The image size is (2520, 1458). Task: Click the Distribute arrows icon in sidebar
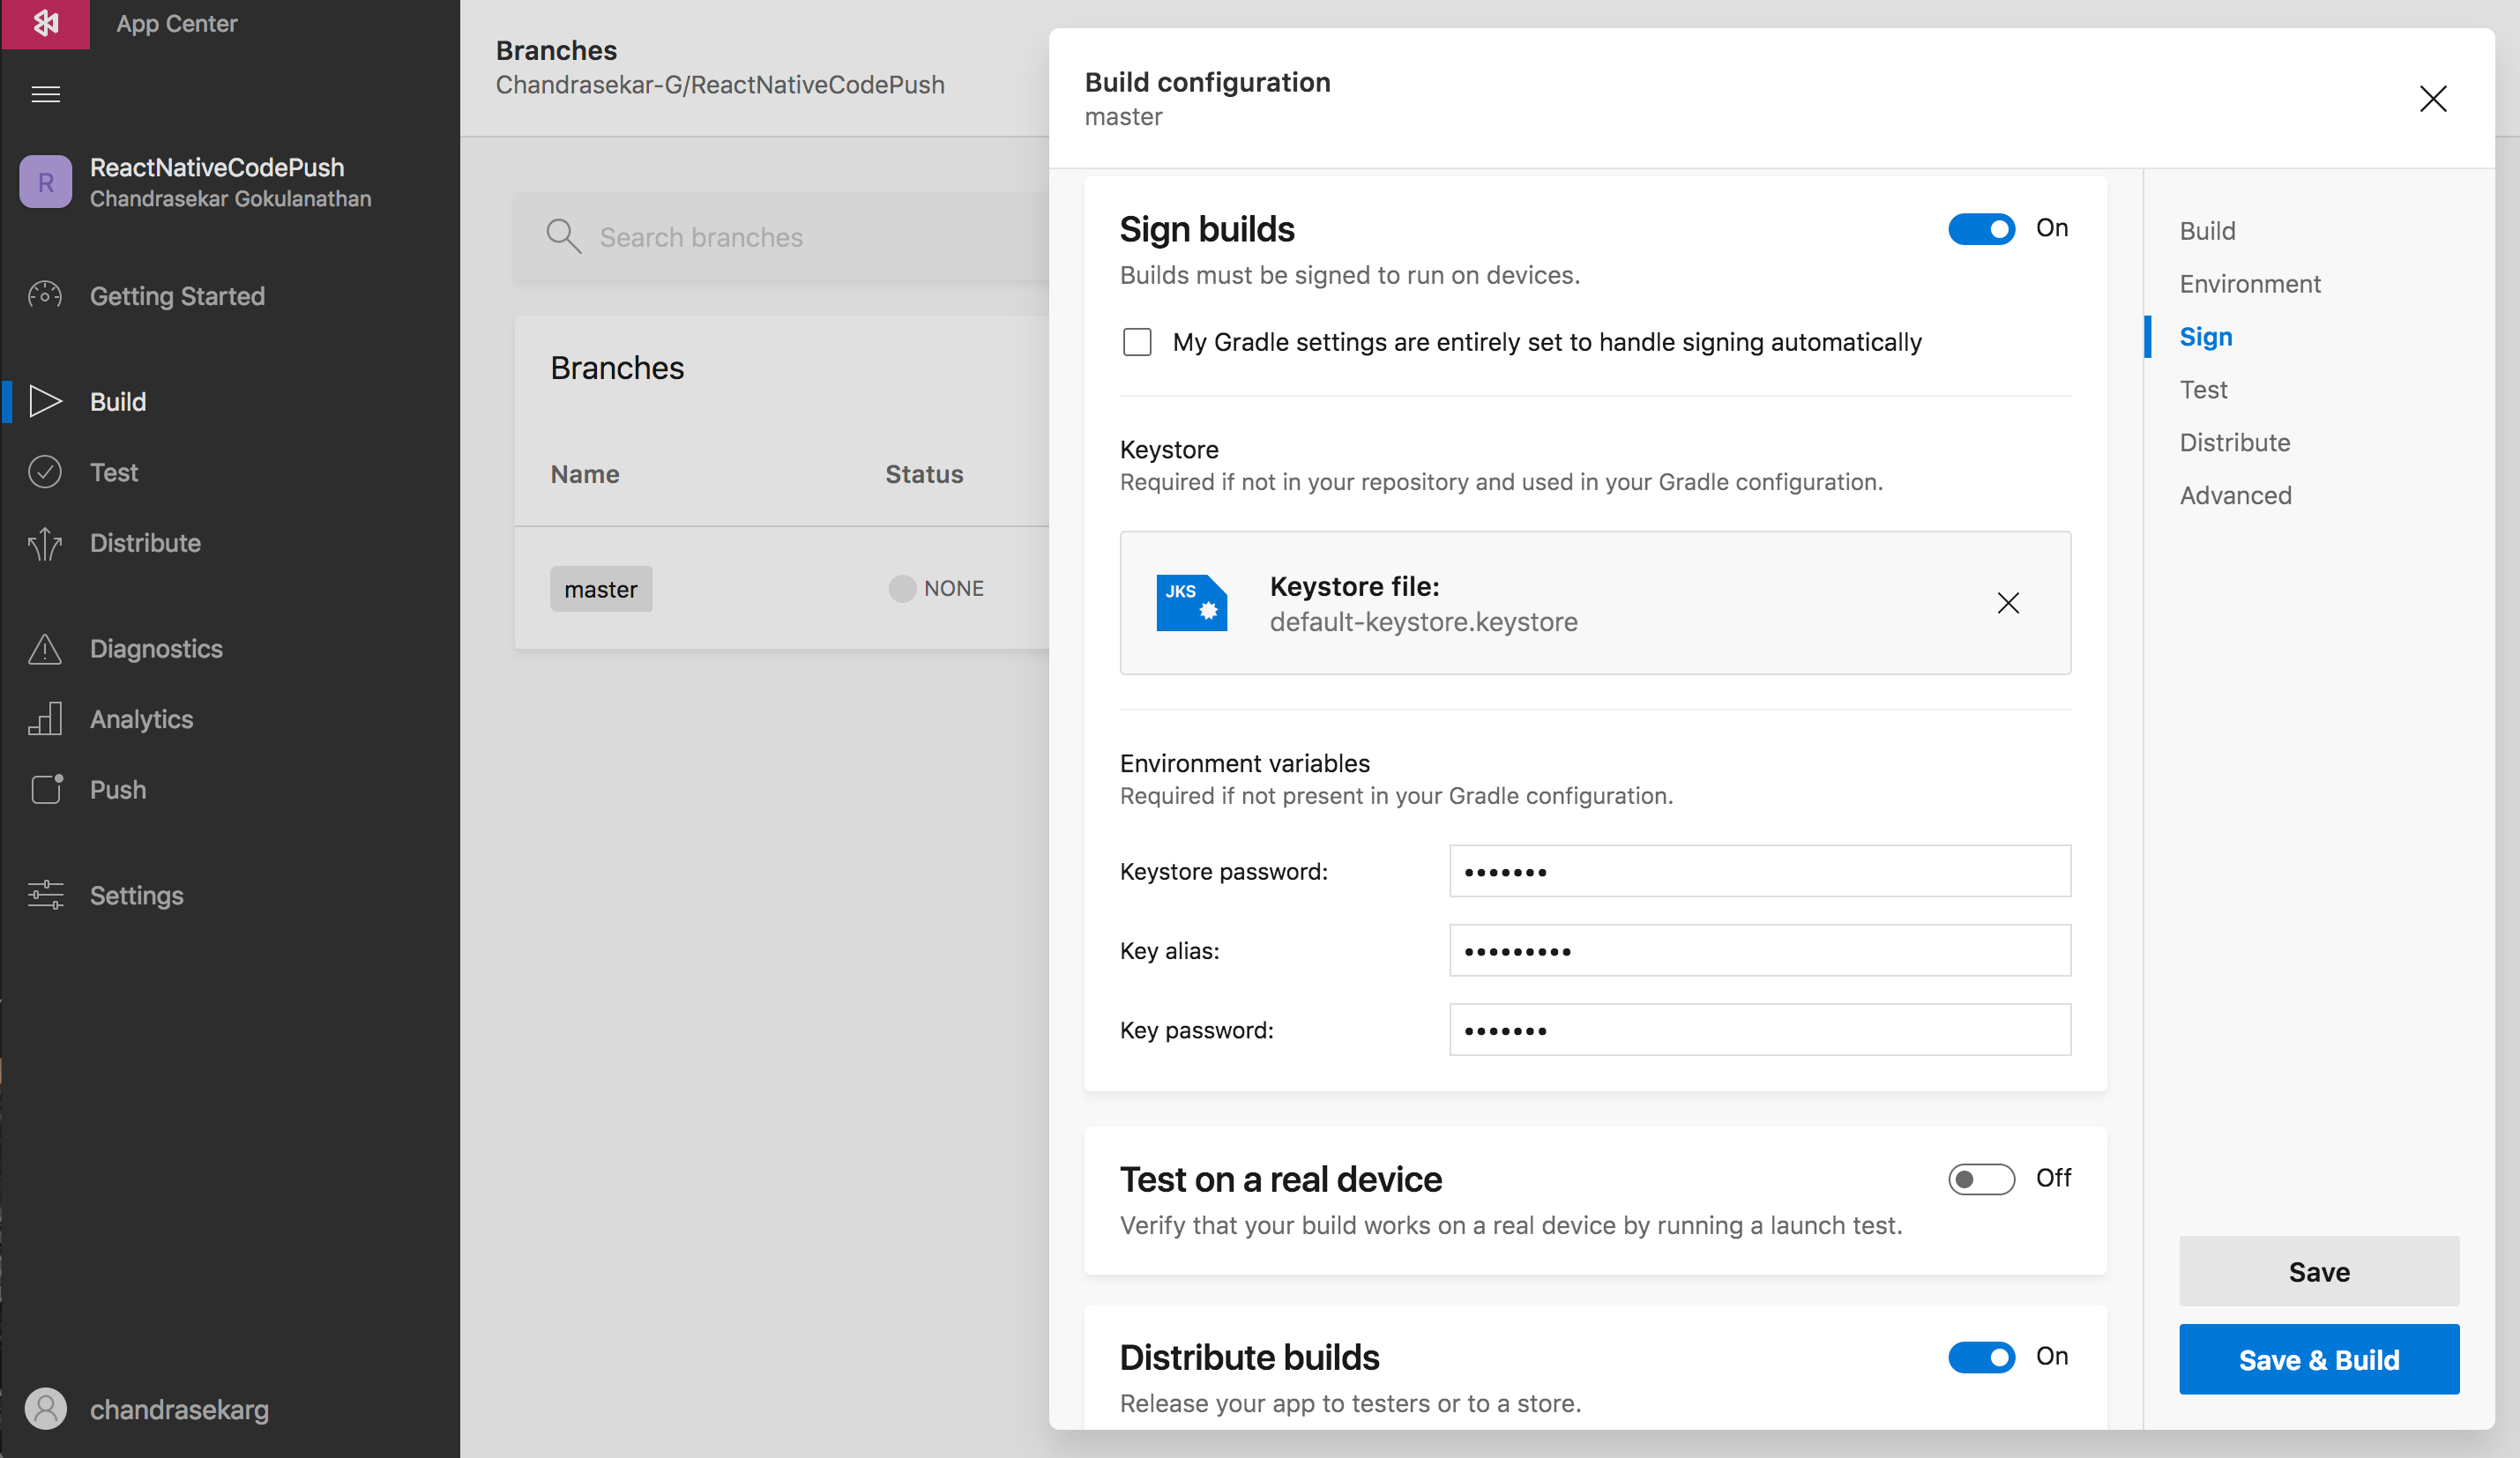[45, 543]
